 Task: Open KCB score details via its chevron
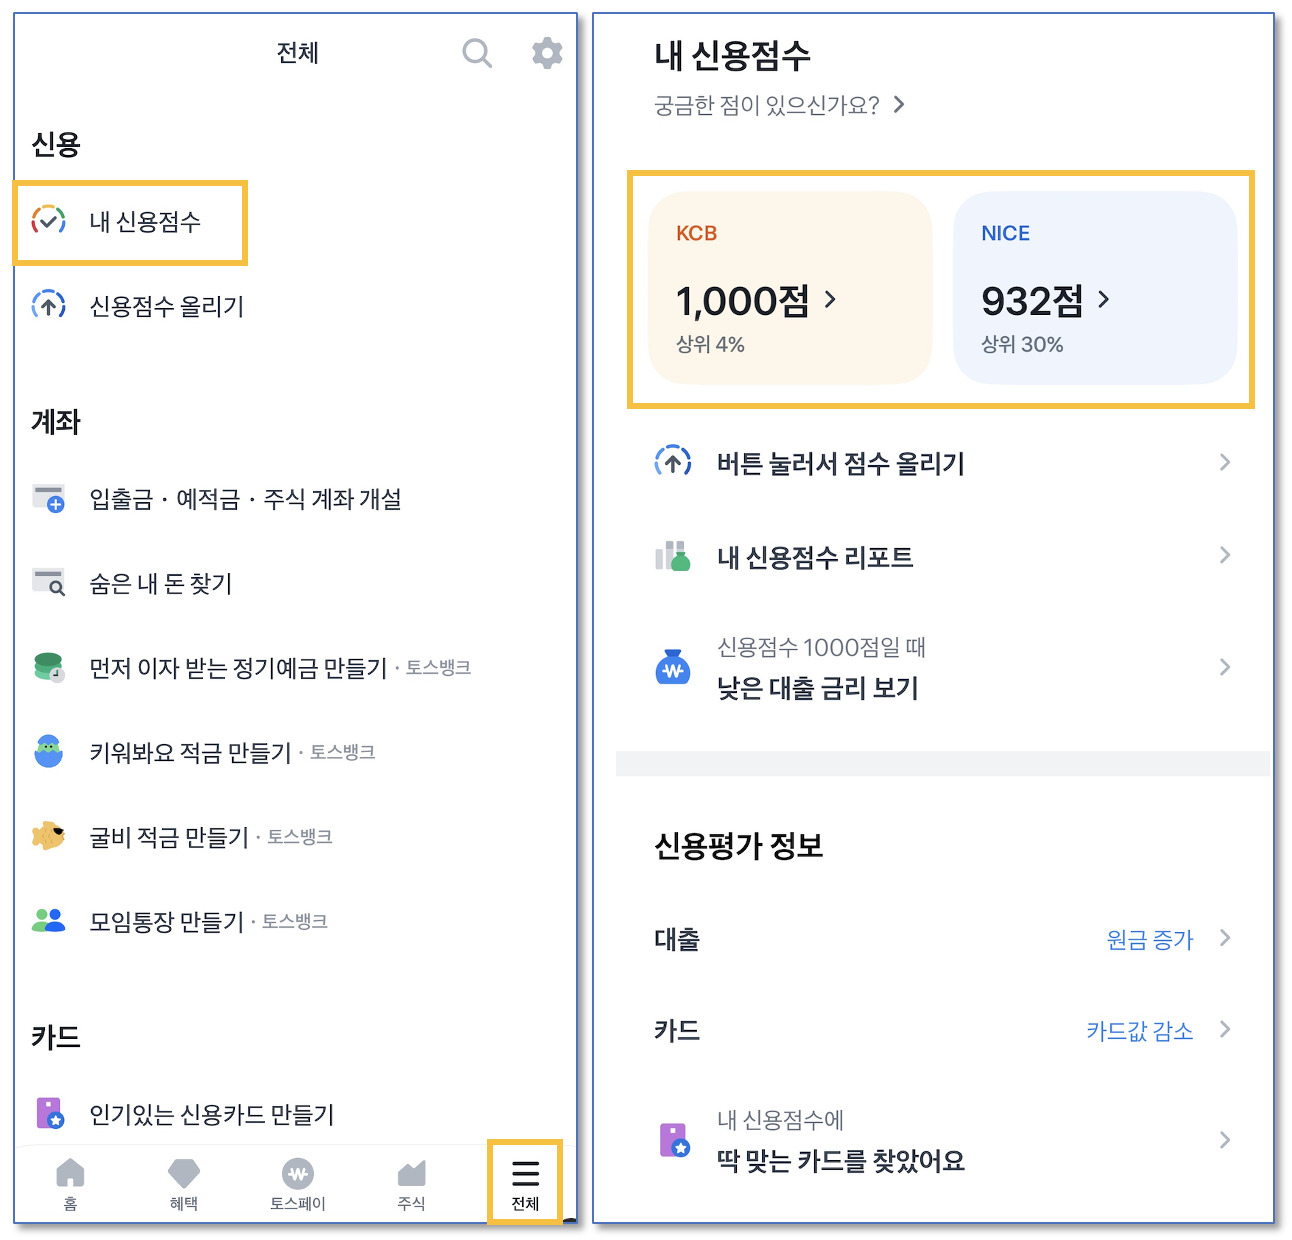coord(832,300)
